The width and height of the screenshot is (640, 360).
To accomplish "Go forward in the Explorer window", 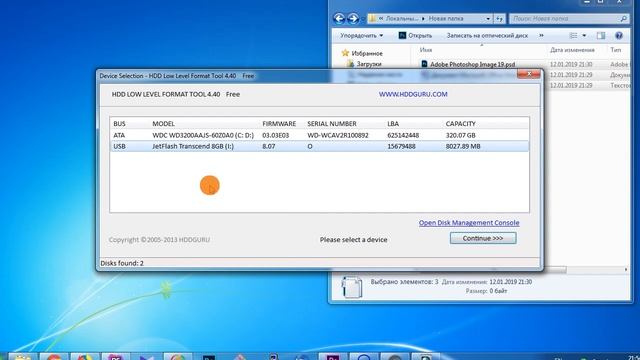I will (x=353, y=18).
